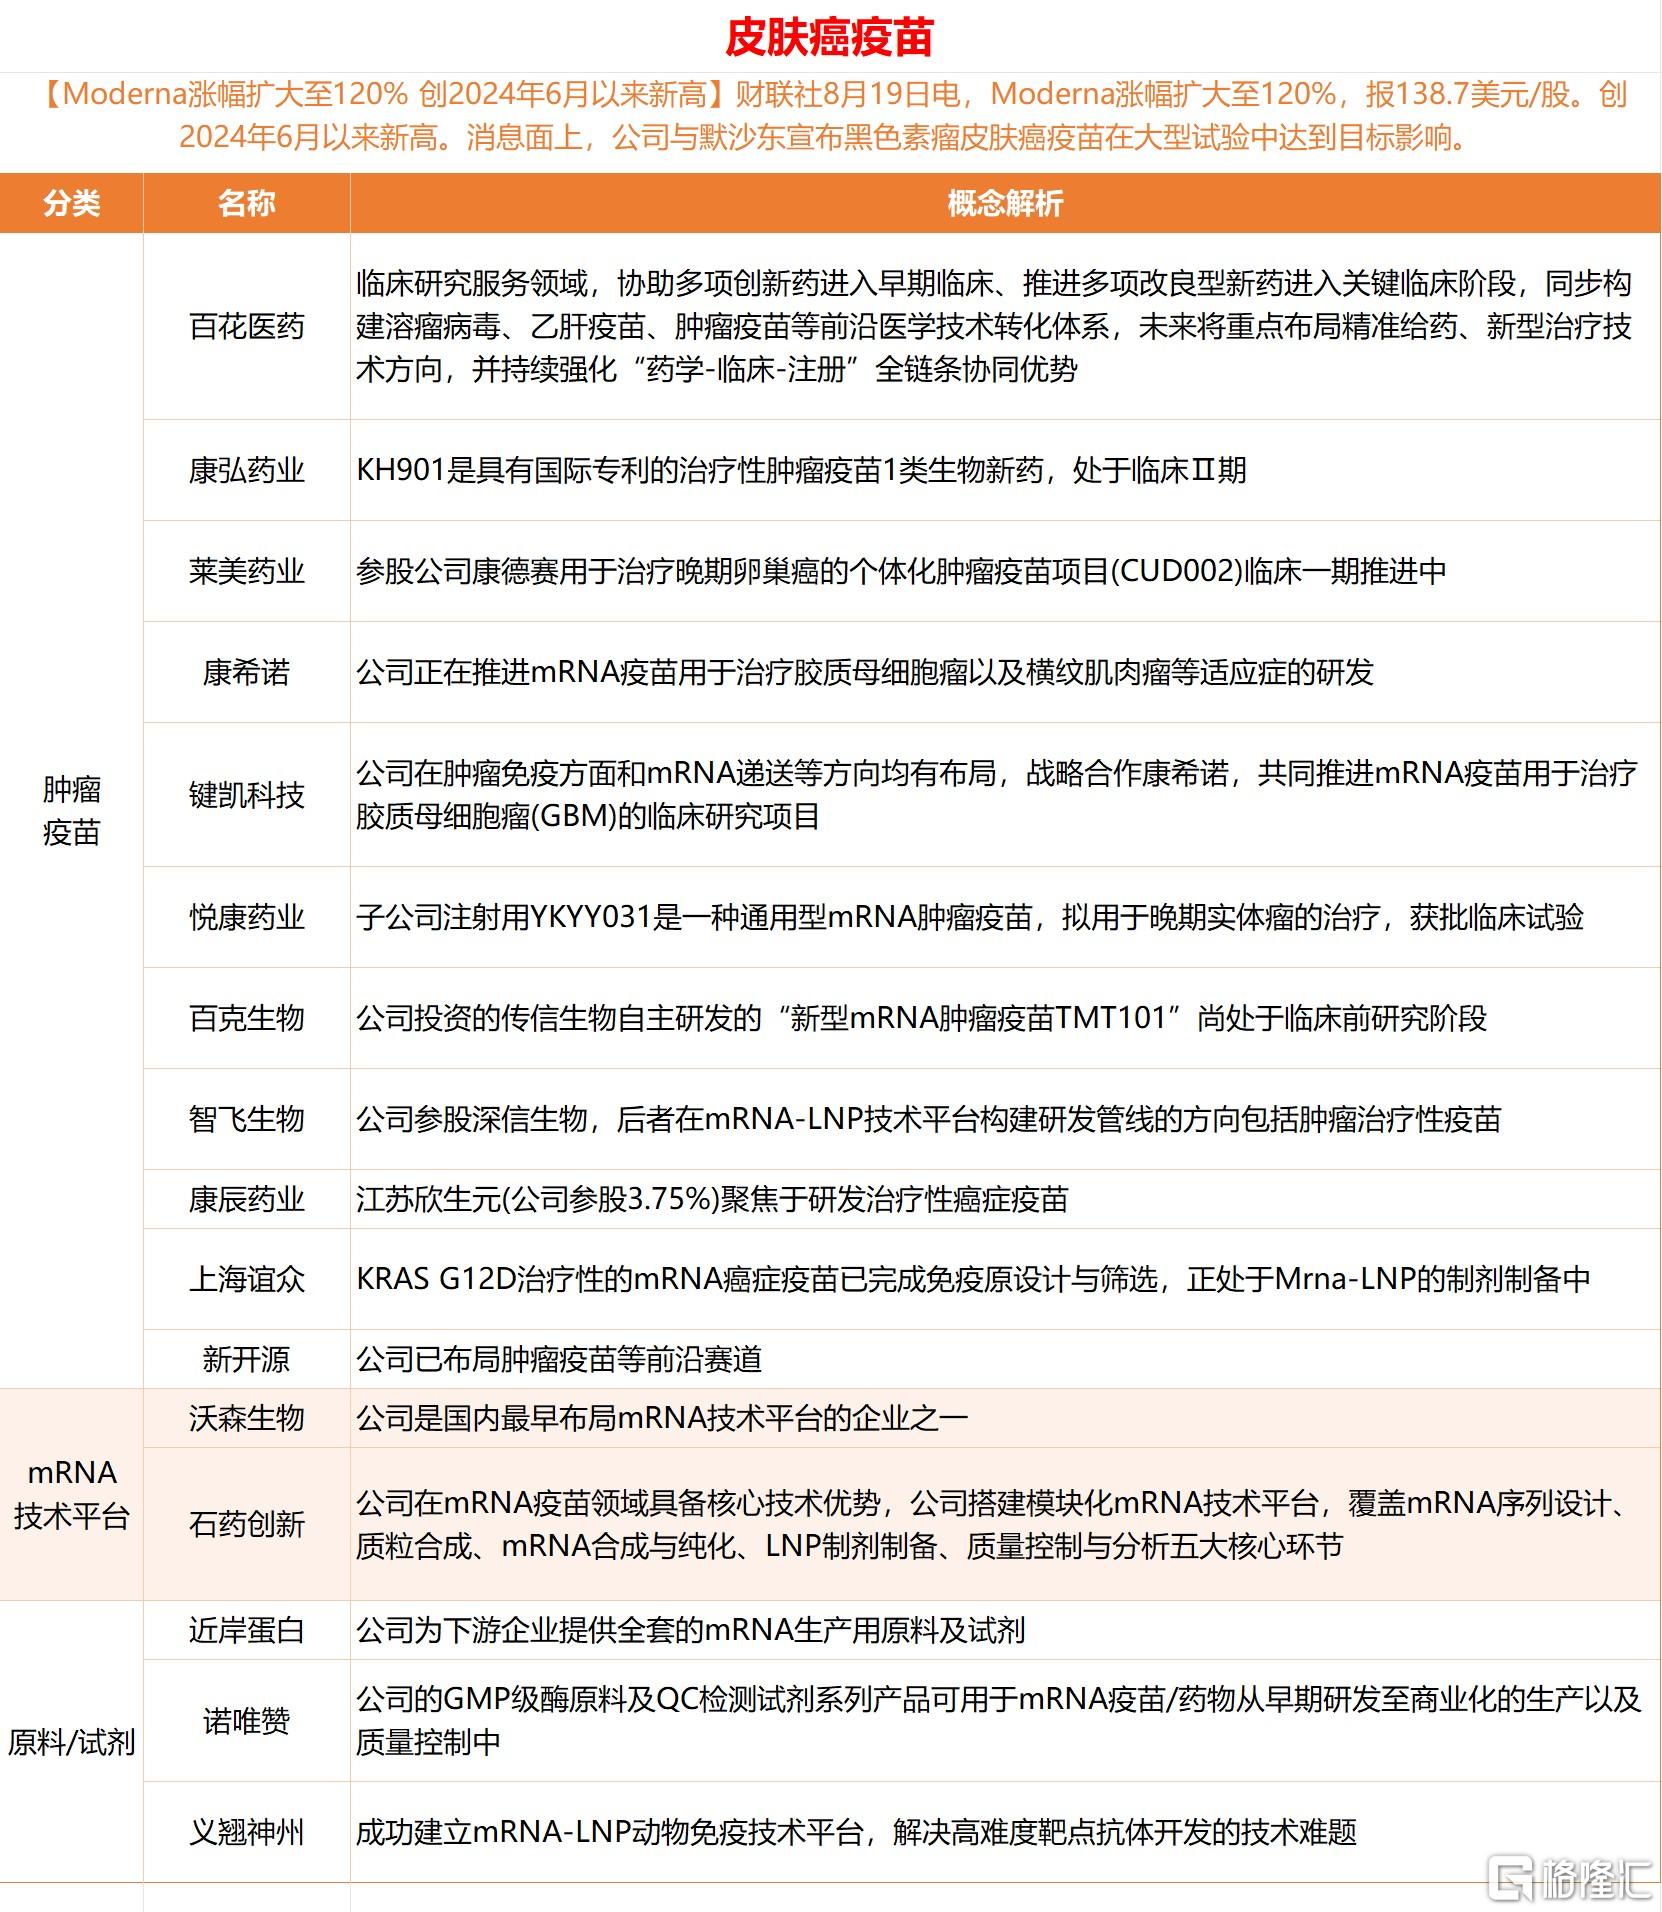
Task: Select company name 近岸蛋白
Action: click(x=247, y=1630)
